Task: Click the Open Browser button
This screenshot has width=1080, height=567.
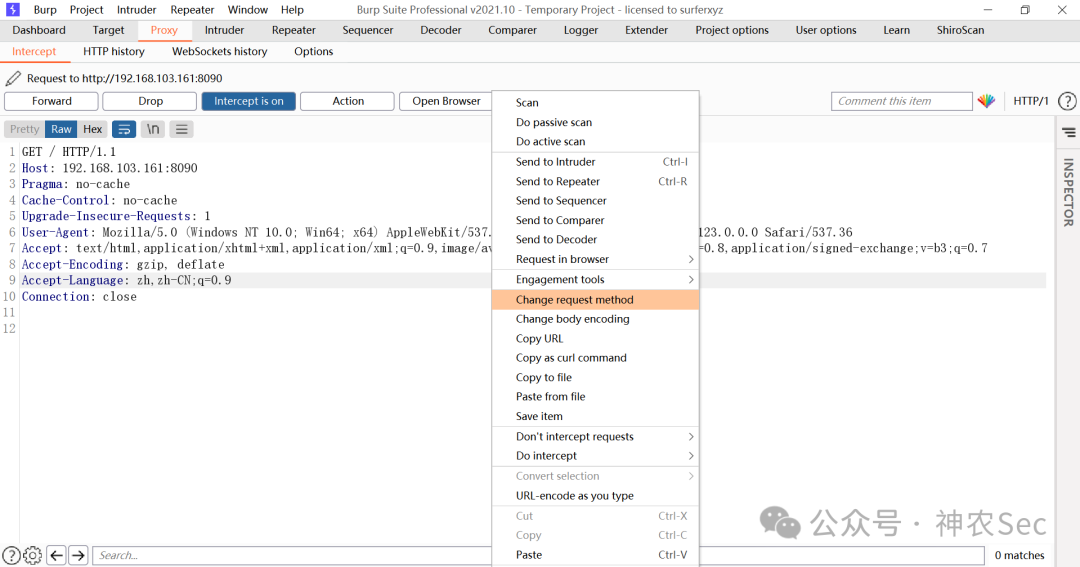Action: click(446, 101)
